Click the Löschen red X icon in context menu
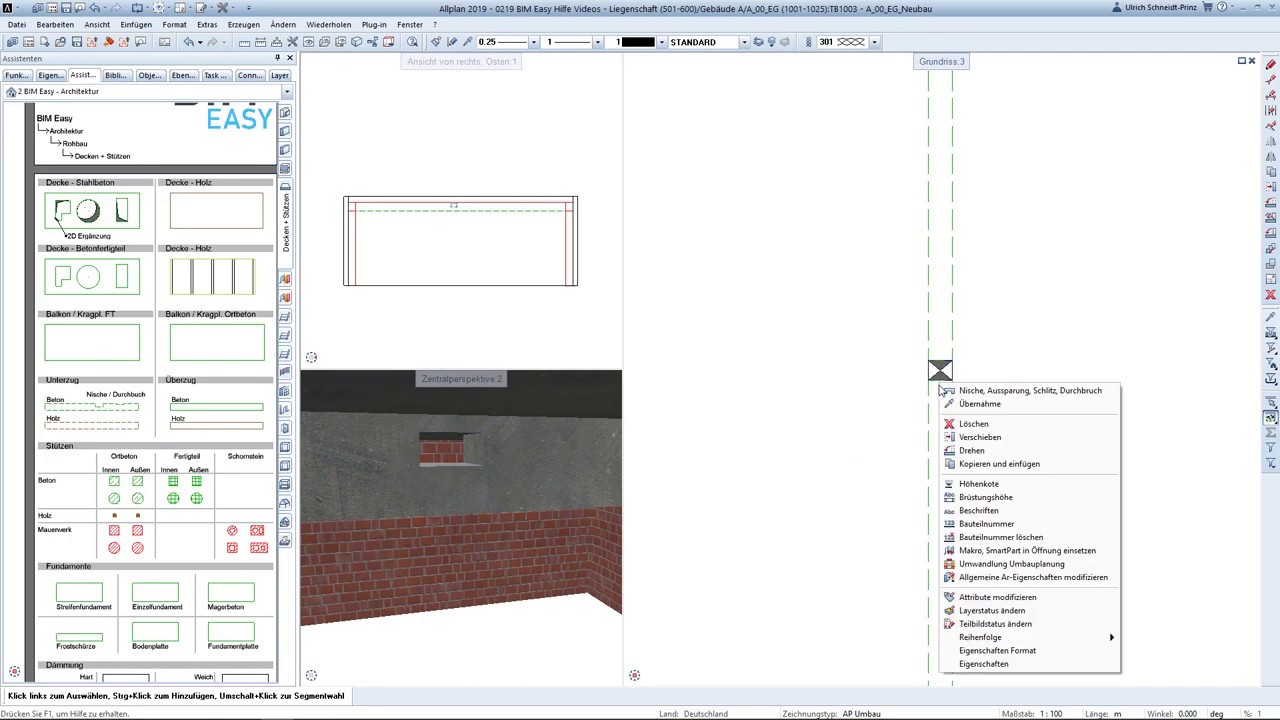 click(949, 424)
